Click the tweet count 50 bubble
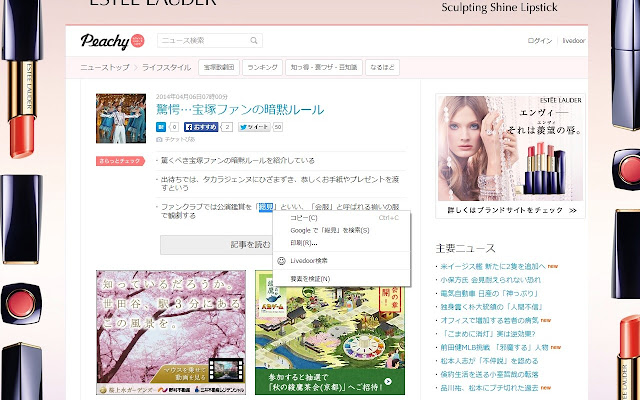 click(x=278, y=127)
